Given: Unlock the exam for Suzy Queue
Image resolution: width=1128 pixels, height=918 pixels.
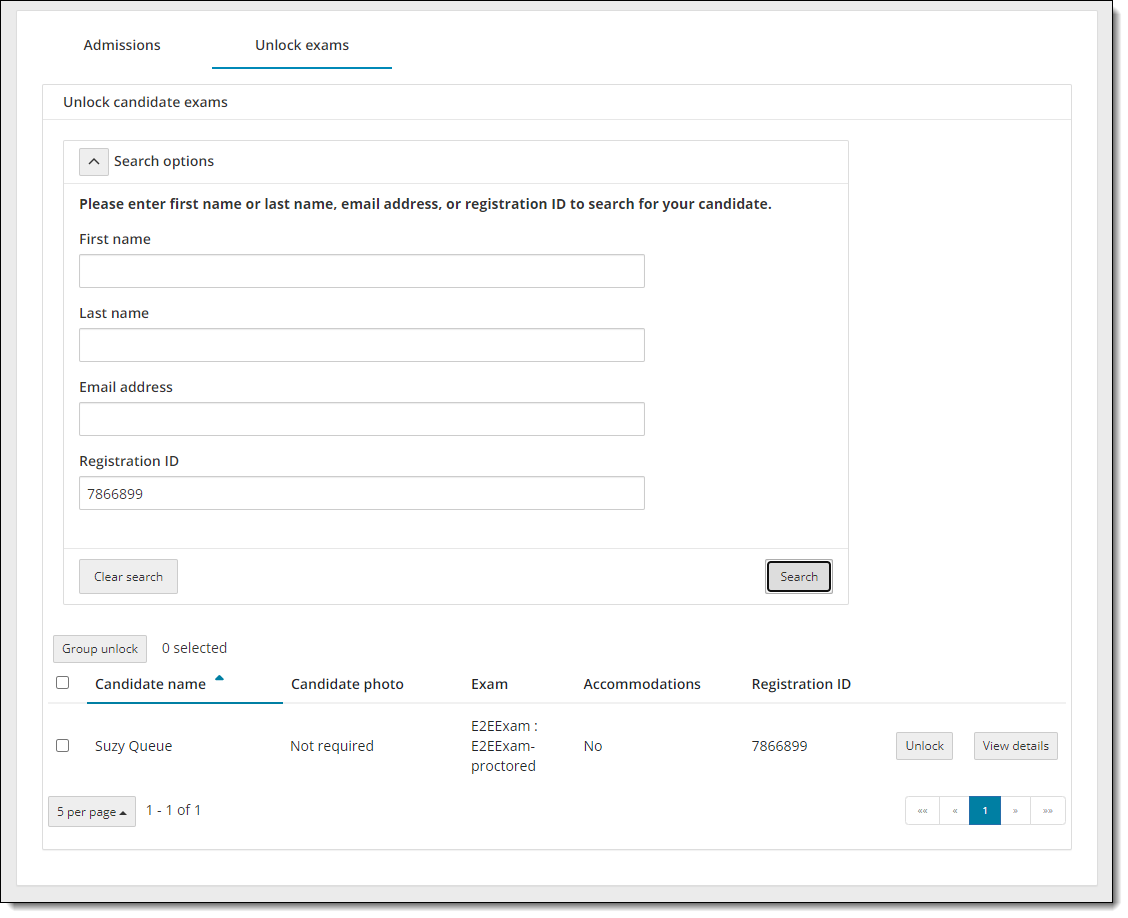Looking at the screenshot, I should coord(924,746).
